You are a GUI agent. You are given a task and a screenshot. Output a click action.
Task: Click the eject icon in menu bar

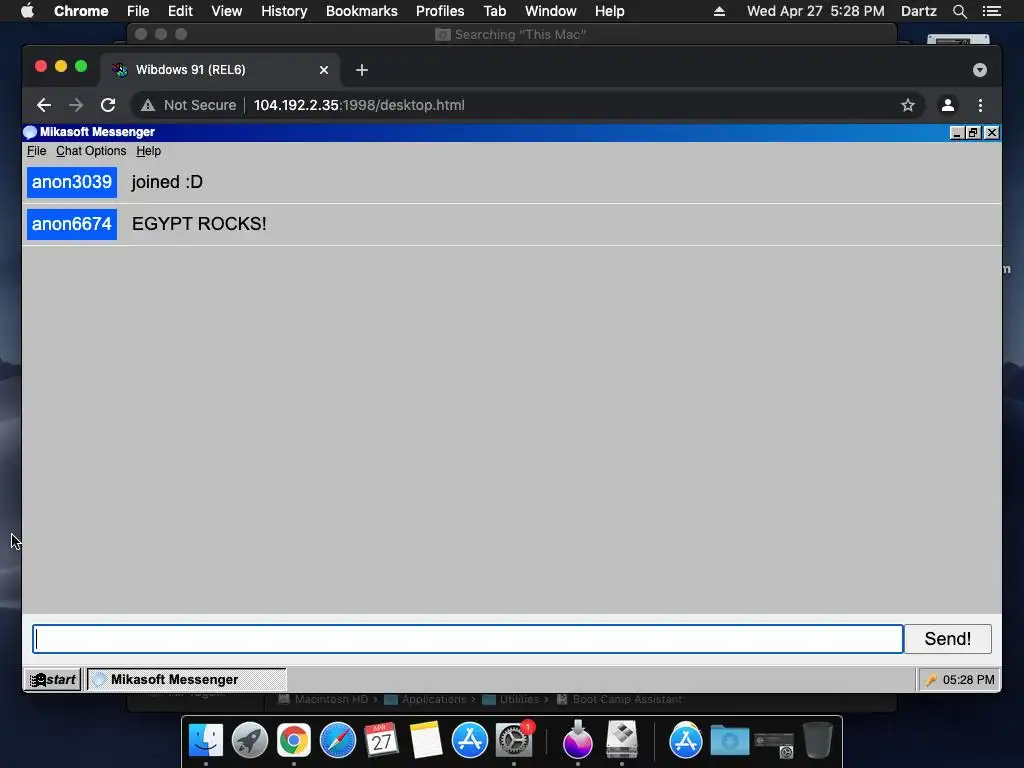pos(719,11)
